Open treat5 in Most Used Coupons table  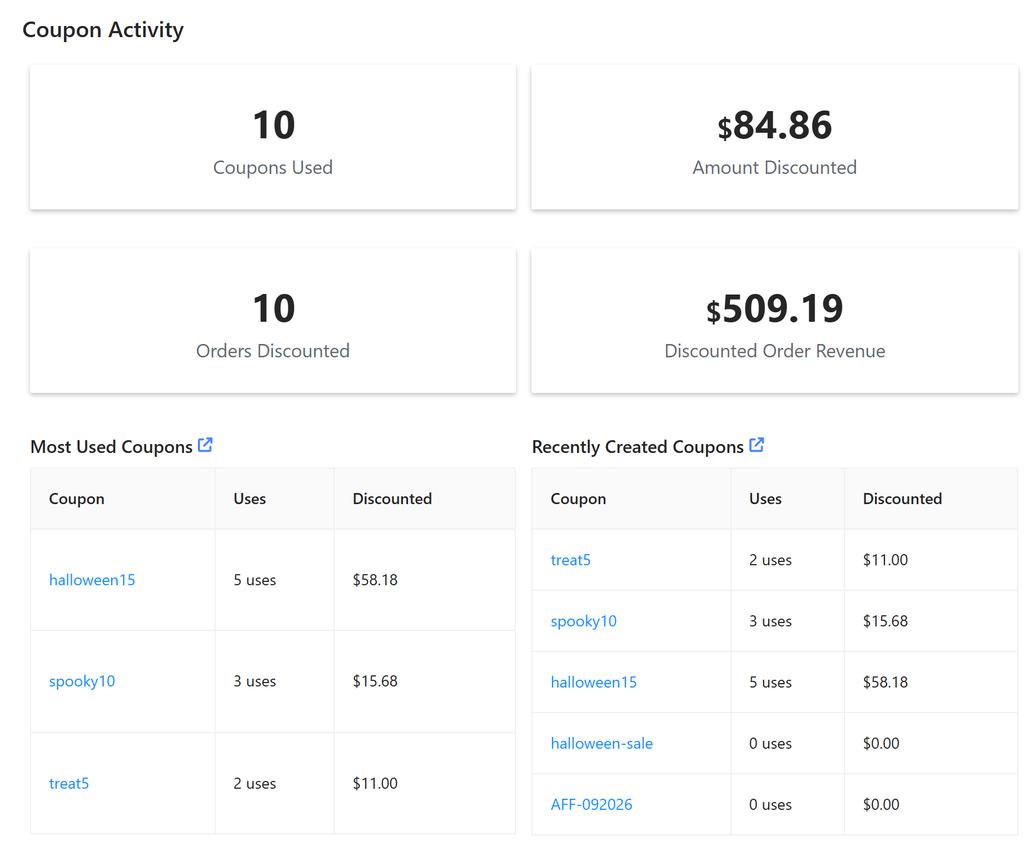69,783
